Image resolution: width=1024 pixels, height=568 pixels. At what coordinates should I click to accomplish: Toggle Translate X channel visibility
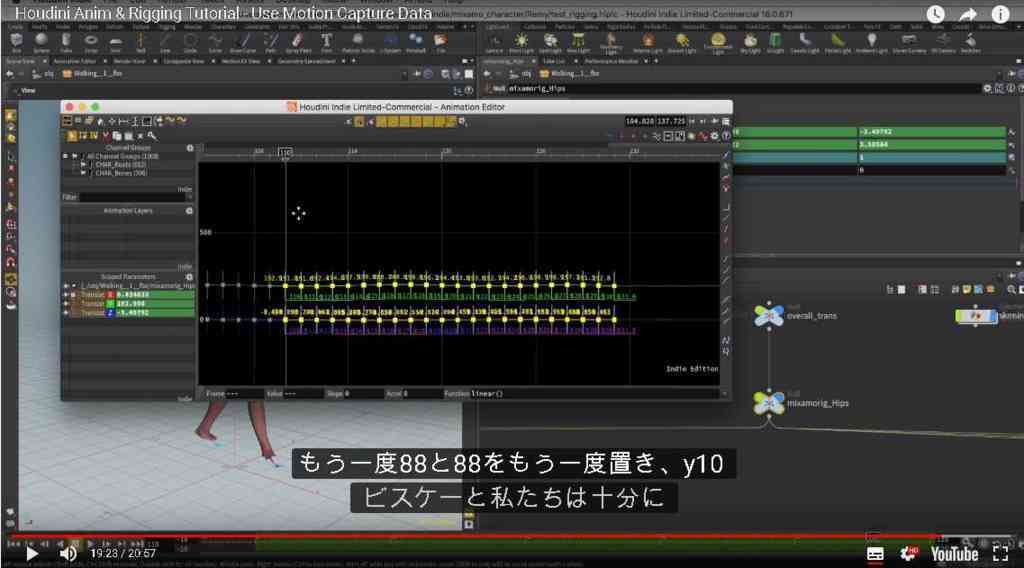pyautogui.click(x=66, y=294)
